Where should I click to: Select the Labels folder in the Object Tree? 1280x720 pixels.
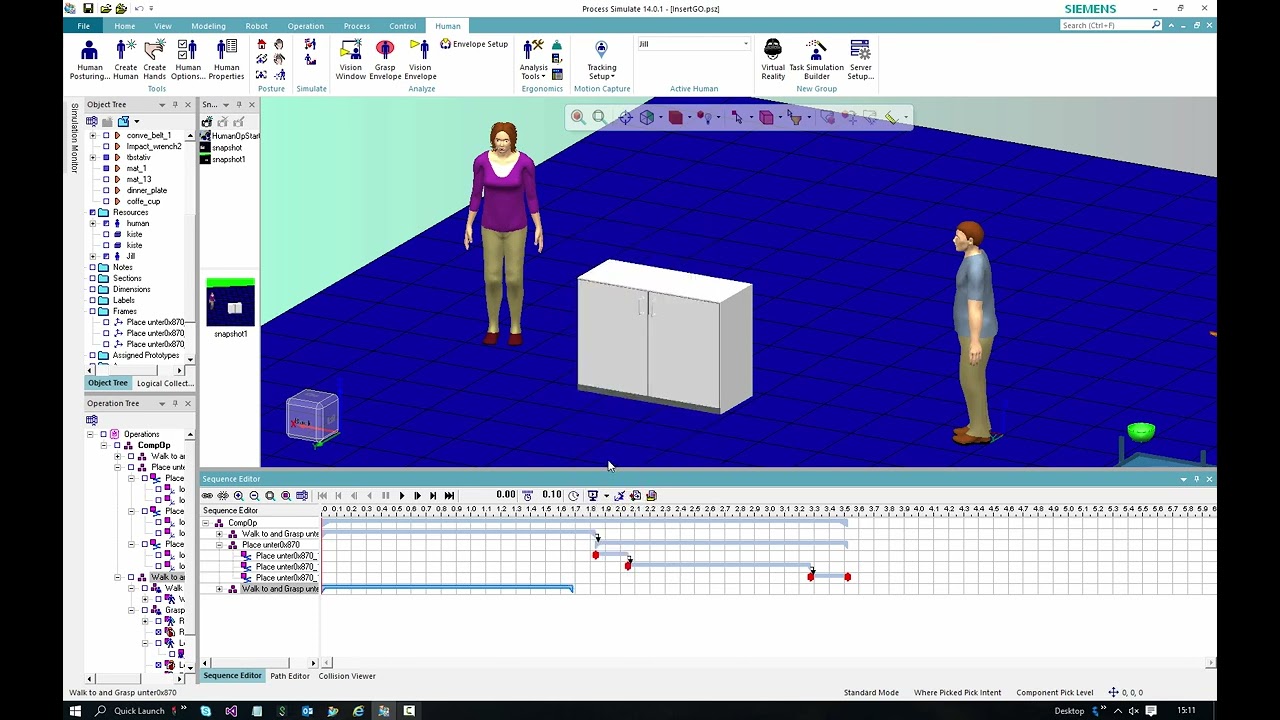pyautogui.click(x=124, y=300)
